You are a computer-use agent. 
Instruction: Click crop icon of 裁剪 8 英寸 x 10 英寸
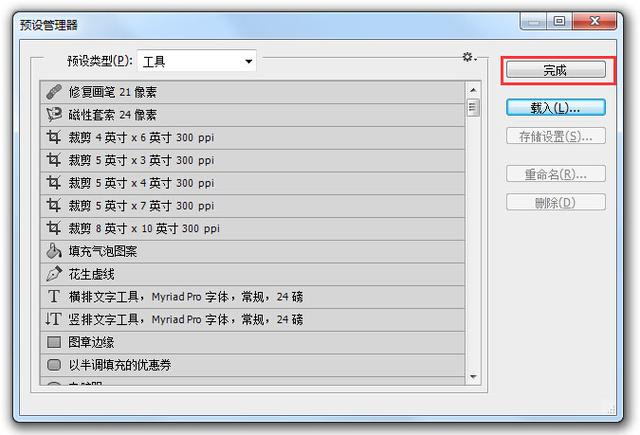coord(54,228)
